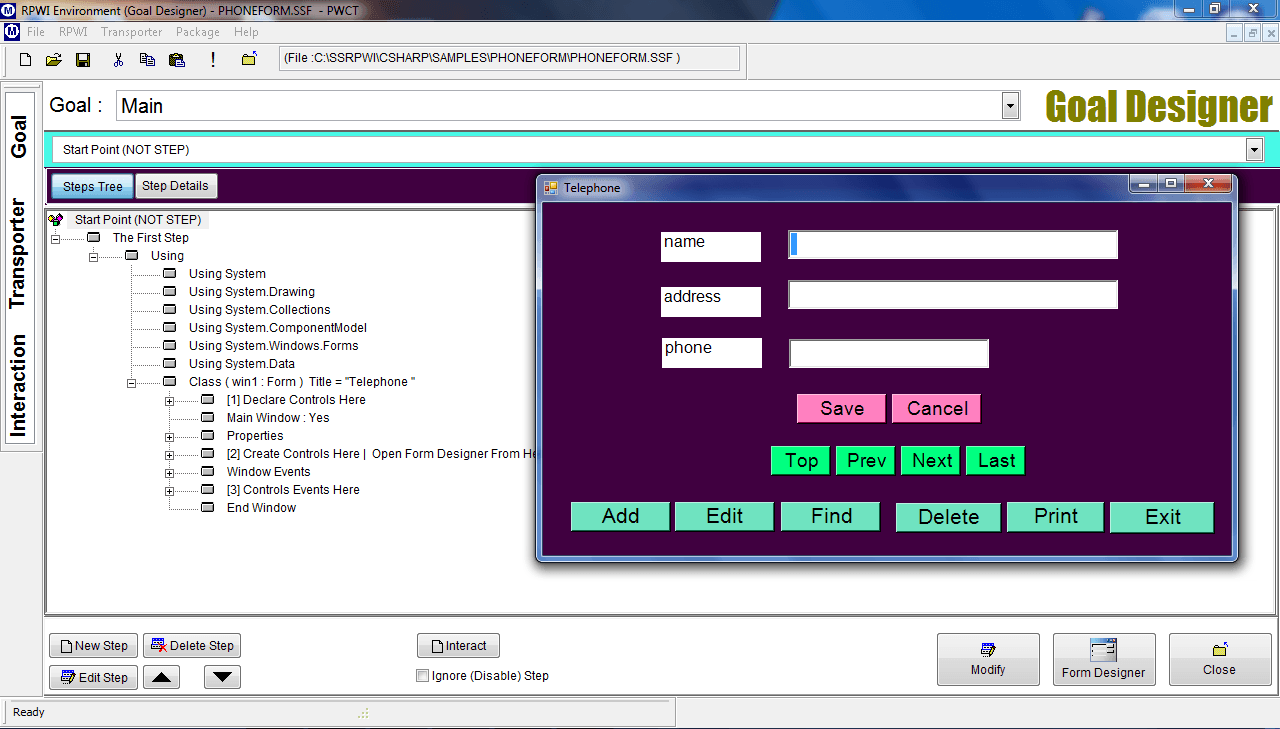Copy using the copy documents icon
The image size is (1280, 729).
pyautogui.click(x=147, y=59)
